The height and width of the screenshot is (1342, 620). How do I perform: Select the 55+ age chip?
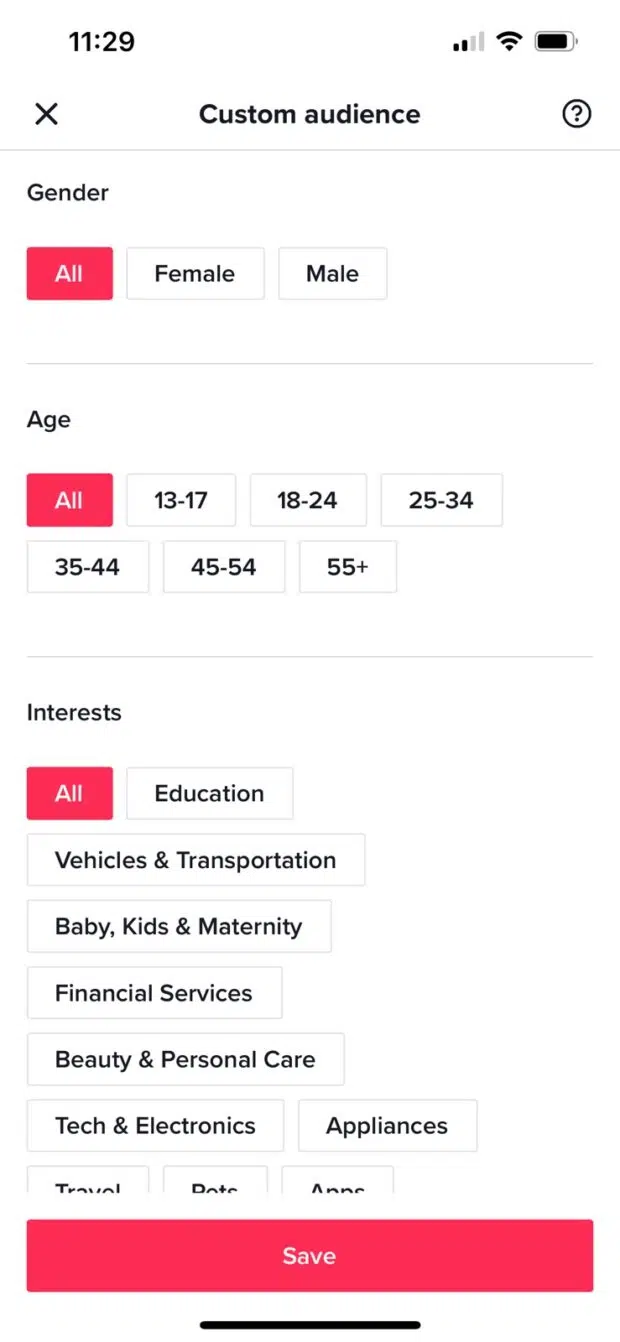[347, 567]
